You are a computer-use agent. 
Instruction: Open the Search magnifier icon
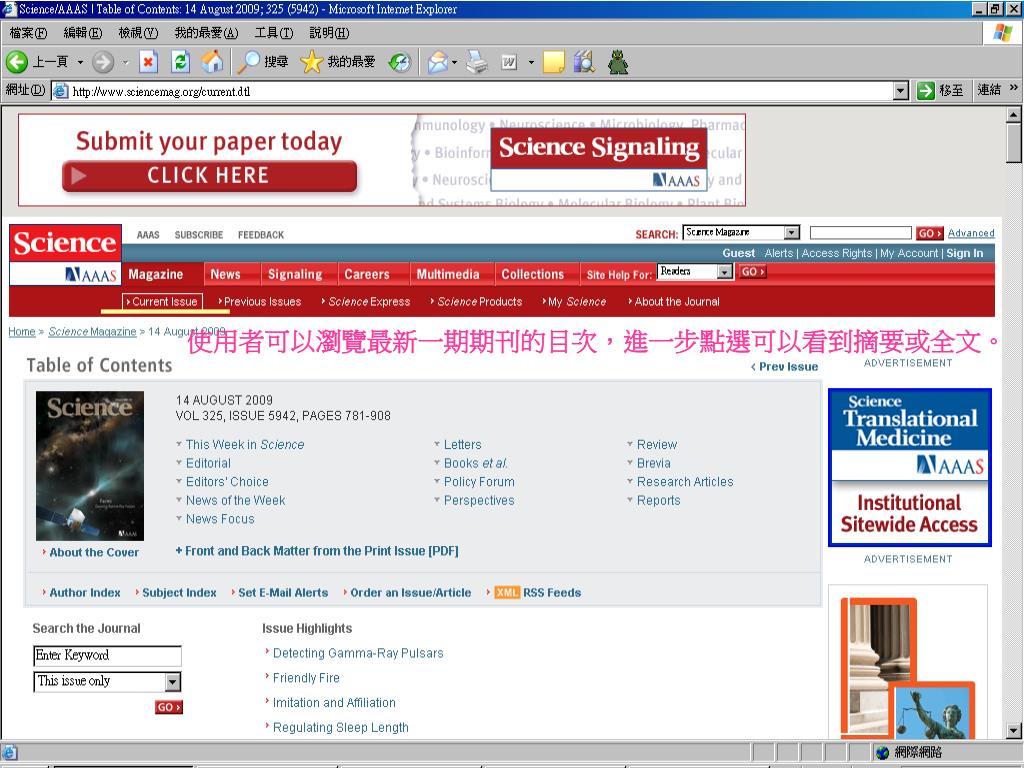[x=248, y=63]
